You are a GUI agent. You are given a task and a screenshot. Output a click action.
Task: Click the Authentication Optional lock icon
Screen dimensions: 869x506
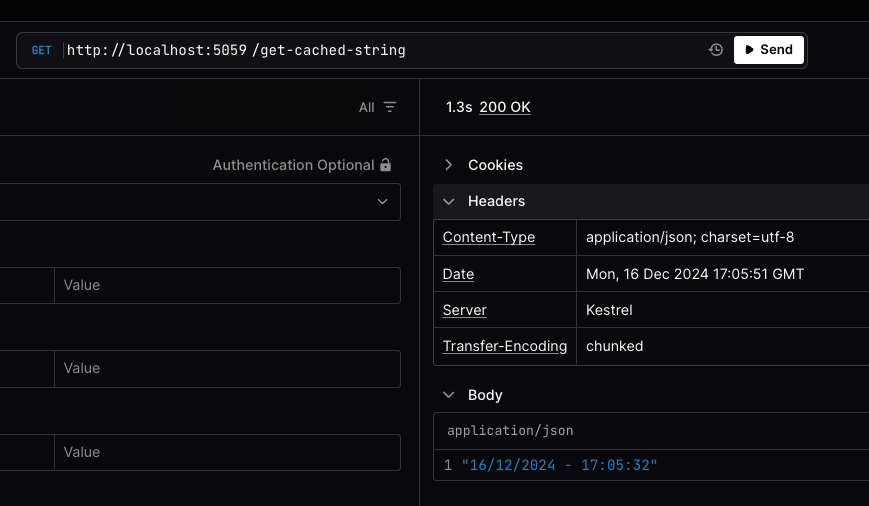[x=386, y=165]
